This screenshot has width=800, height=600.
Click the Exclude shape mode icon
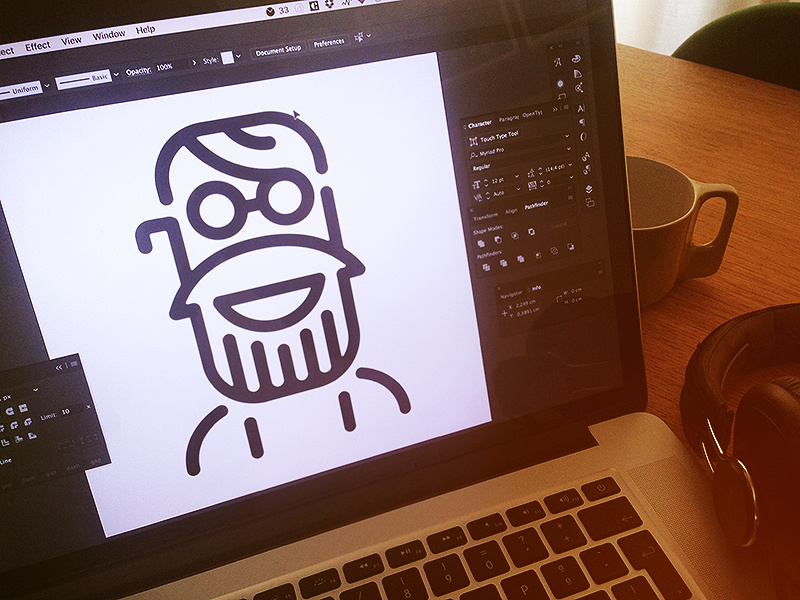(x=532, y=232)
